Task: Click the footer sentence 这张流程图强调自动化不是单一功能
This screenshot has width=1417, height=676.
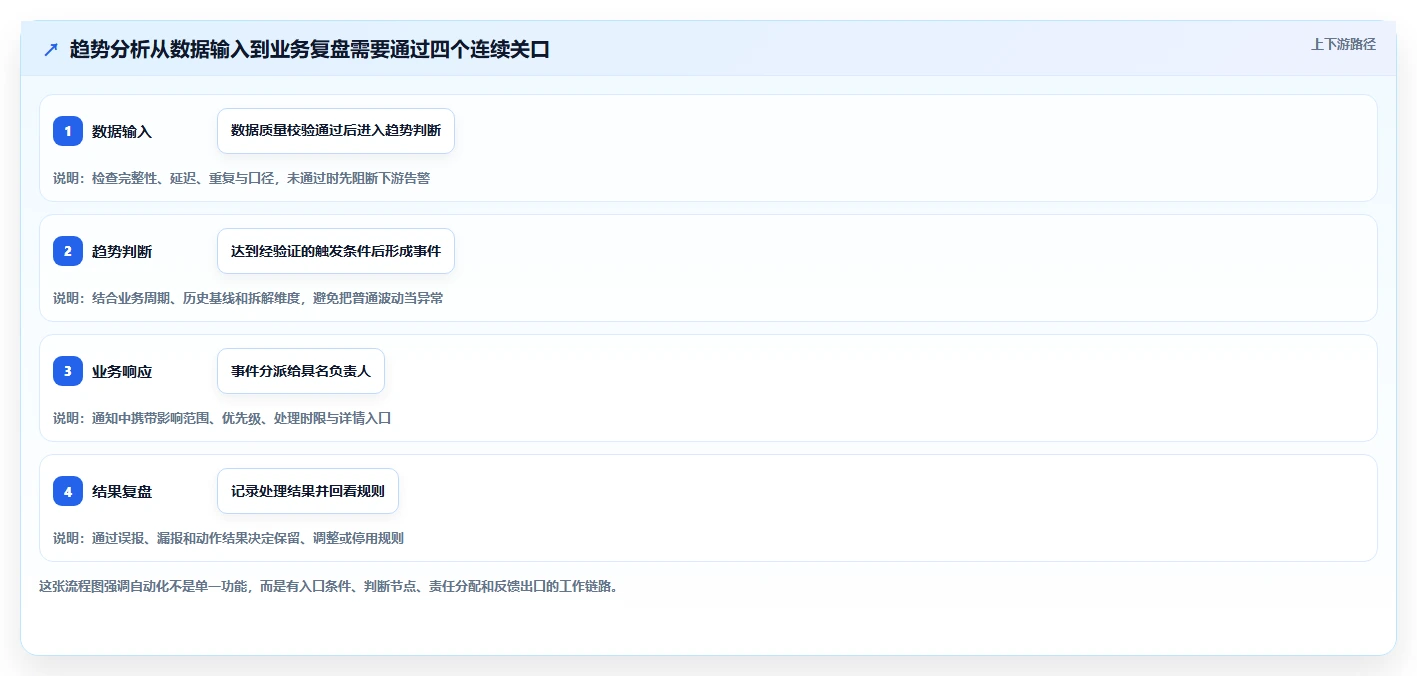Action: [x=328, y=586]
